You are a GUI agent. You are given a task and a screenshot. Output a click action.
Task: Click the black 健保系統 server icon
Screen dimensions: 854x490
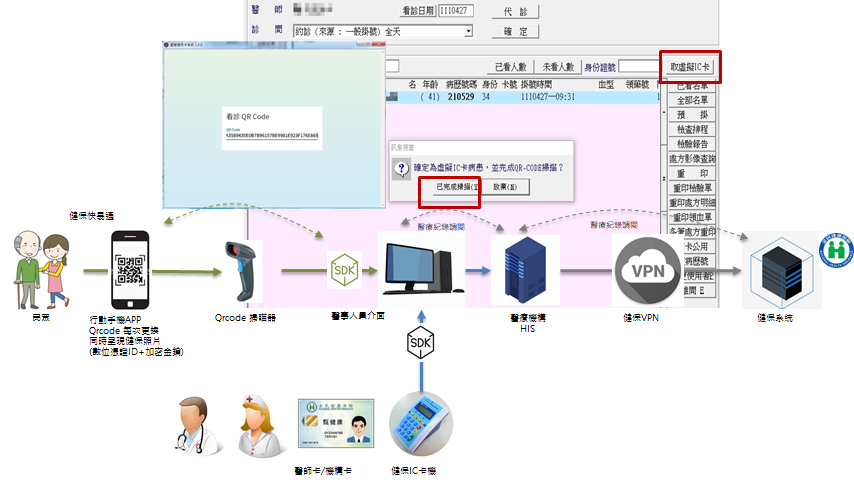782,271
